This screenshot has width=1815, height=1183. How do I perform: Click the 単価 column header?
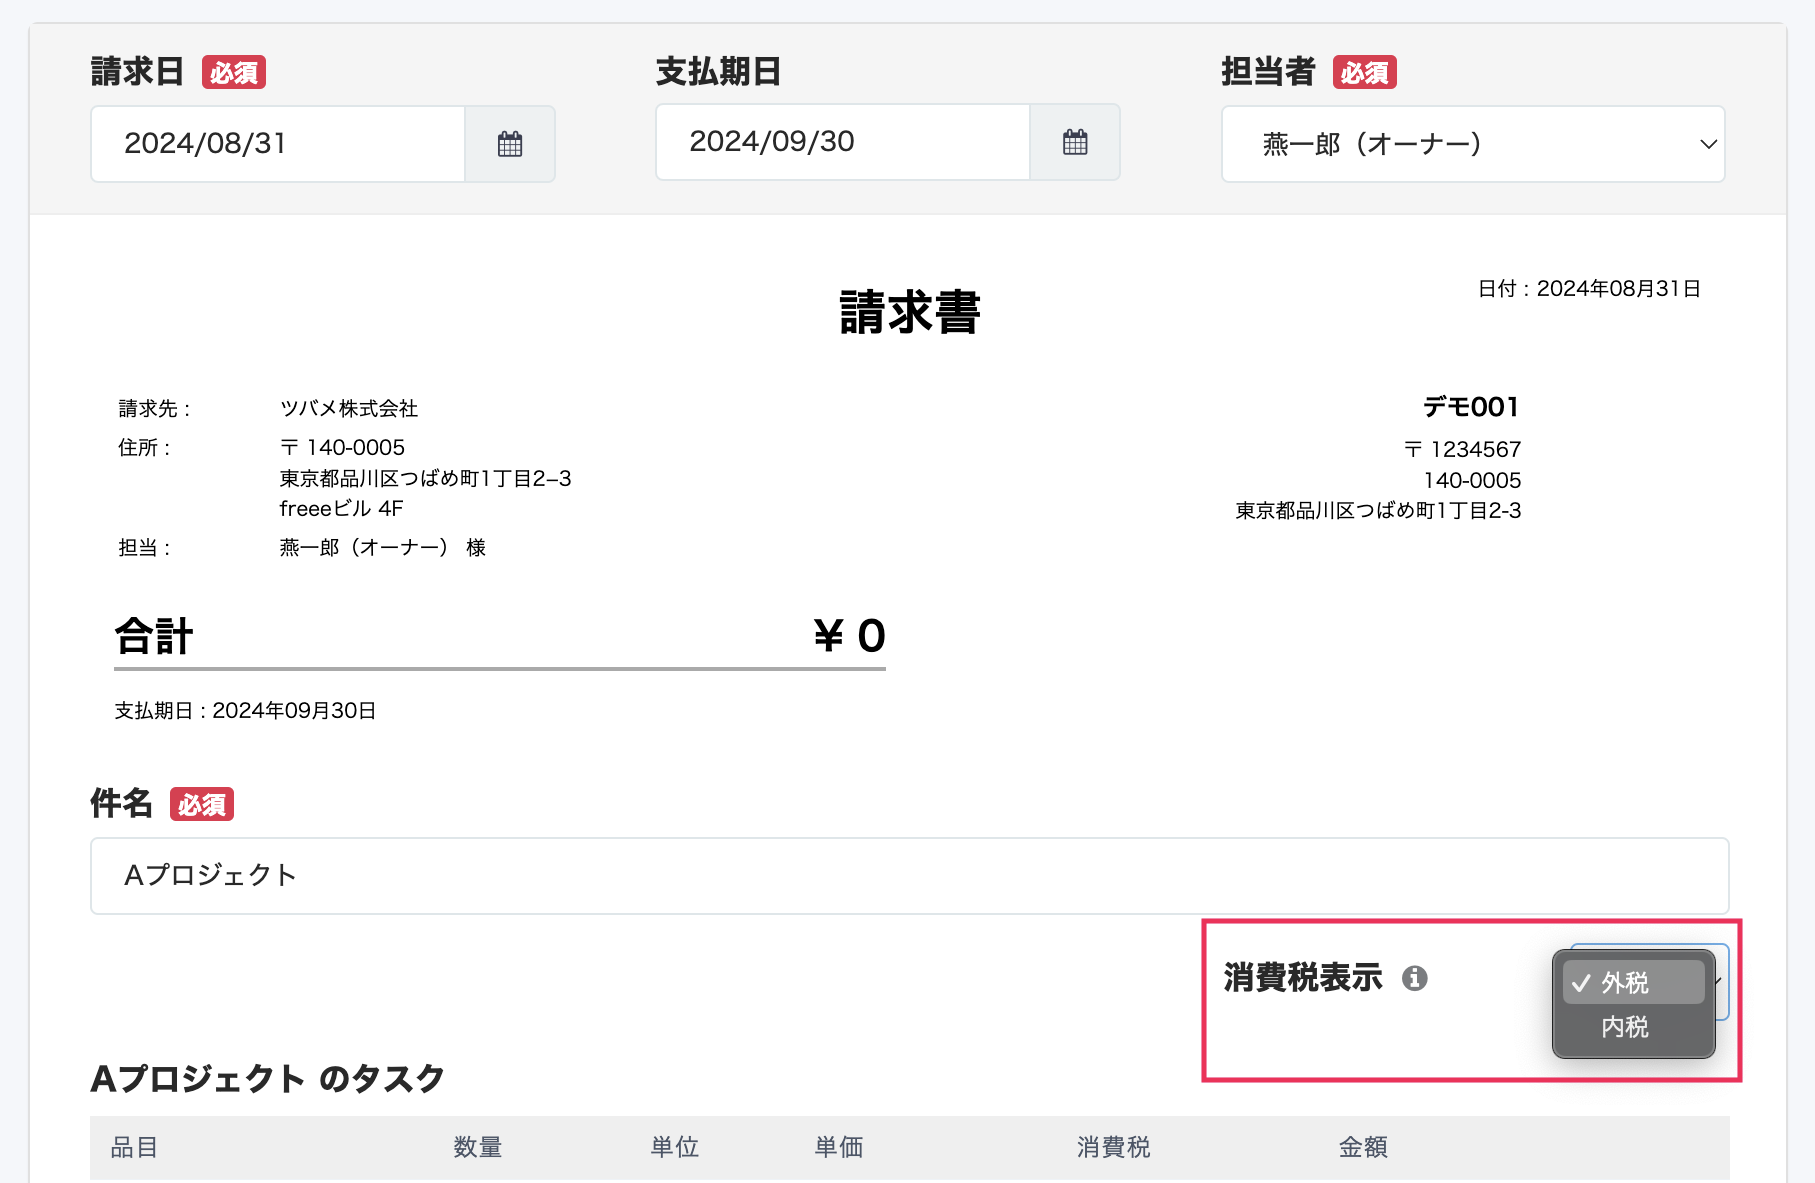tap(839, 1147)
